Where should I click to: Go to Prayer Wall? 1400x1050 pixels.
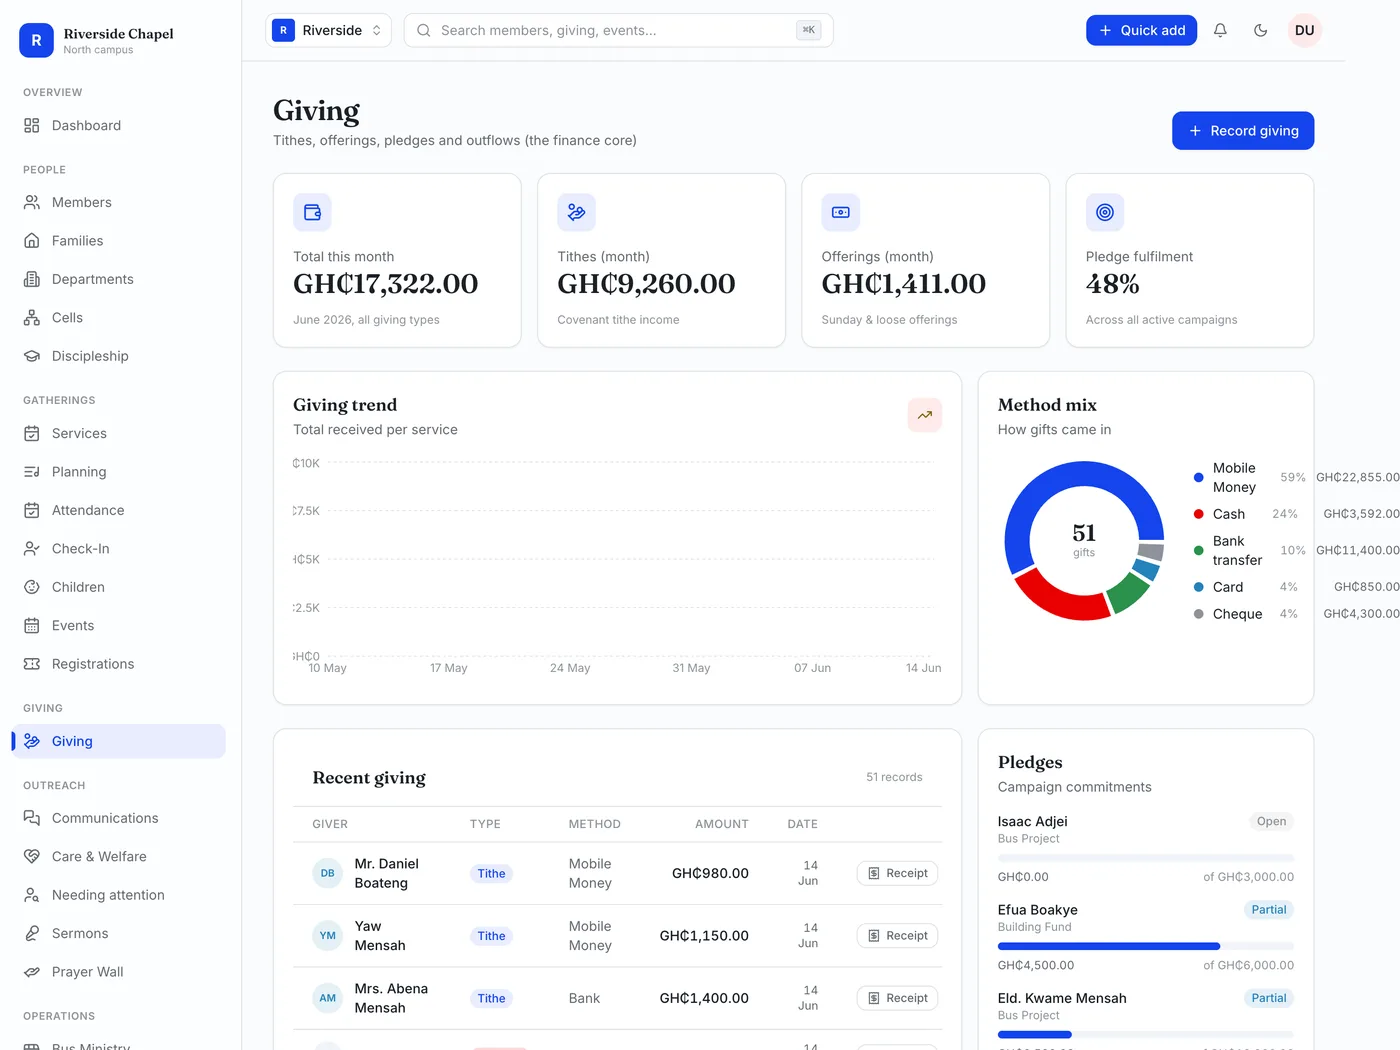click(118, 972)
